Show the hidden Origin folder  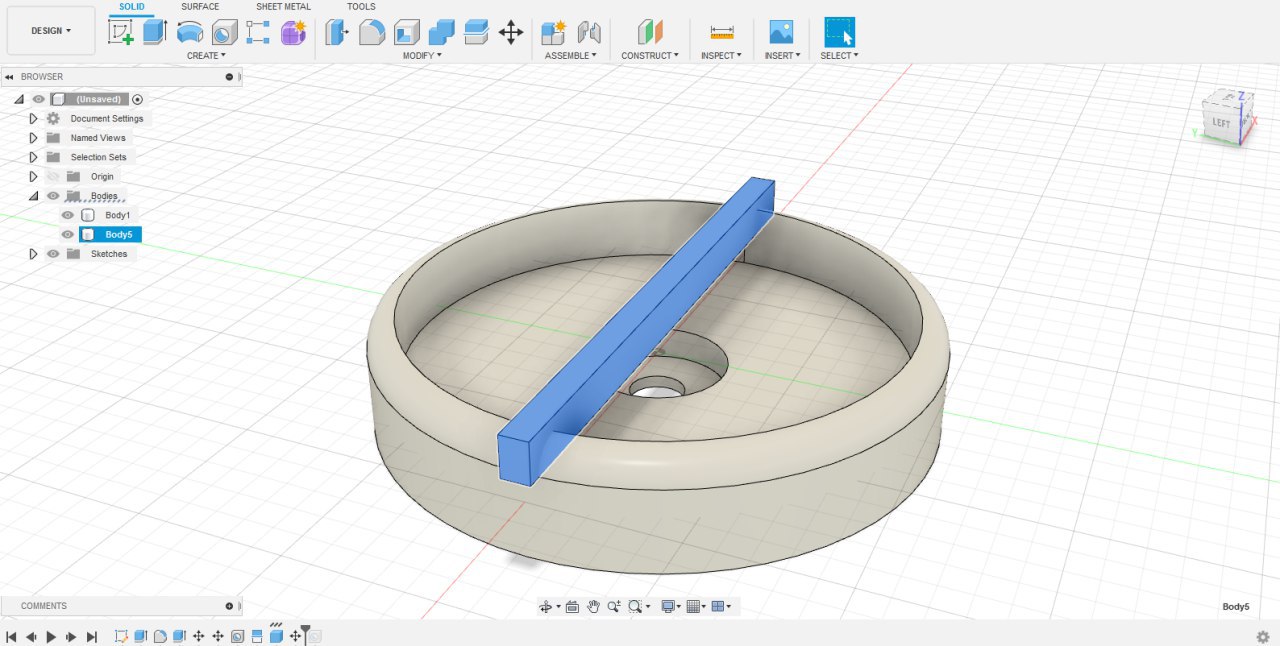[x=53, y=176]
